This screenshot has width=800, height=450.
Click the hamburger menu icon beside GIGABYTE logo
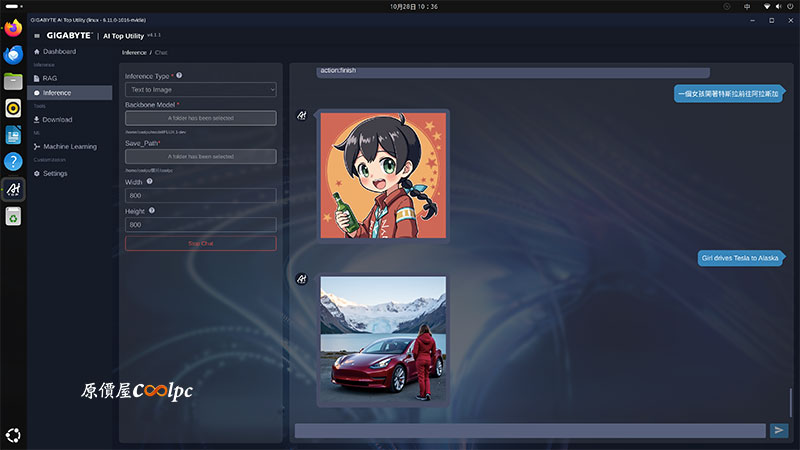(x=37, y=35)
